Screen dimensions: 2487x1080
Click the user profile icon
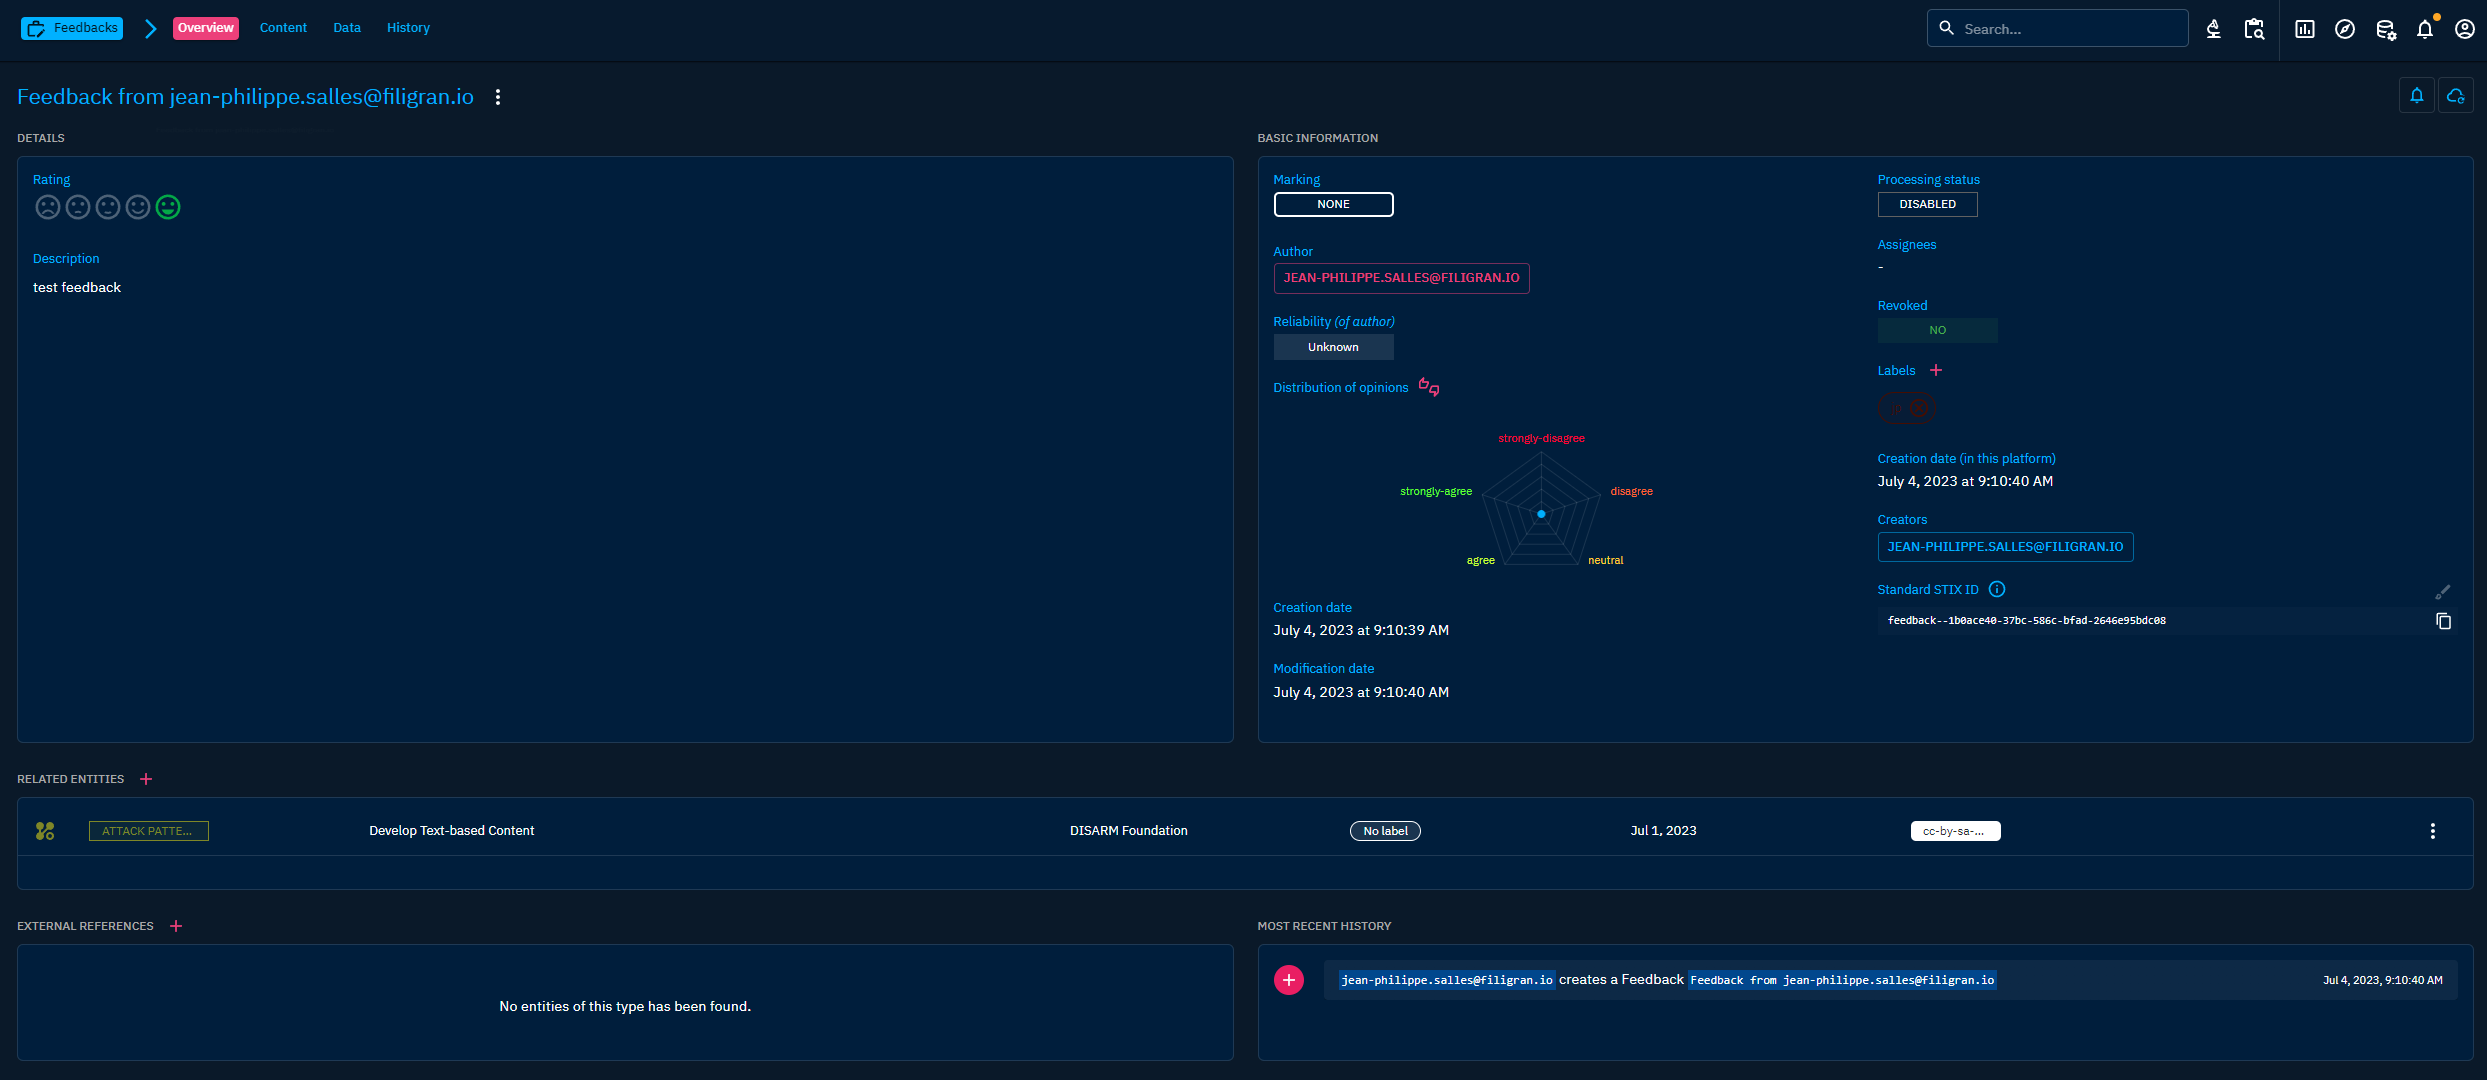click(2464, 29)
